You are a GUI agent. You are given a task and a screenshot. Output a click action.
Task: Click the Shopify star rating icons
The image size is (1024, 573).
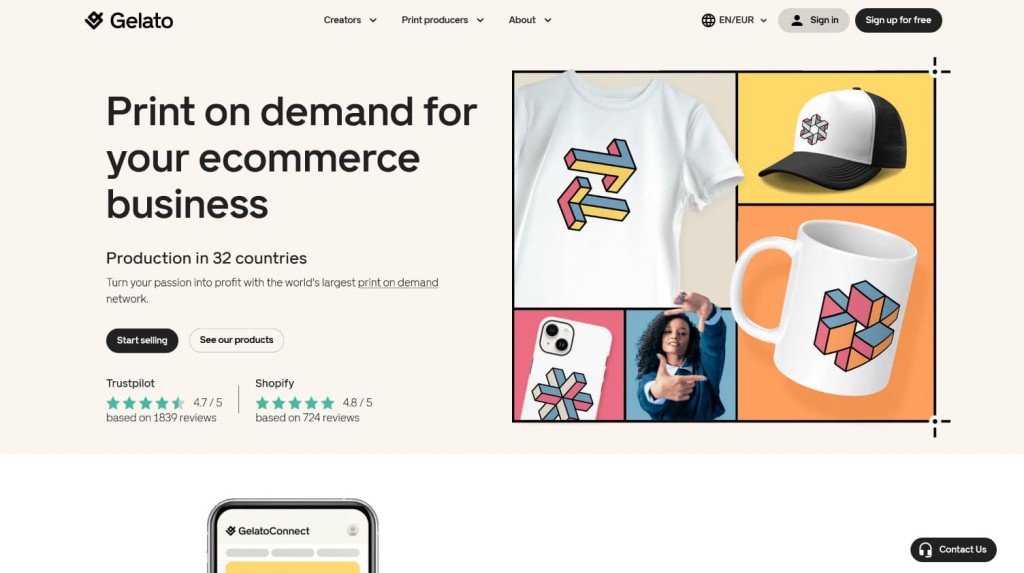[x=295, y=402]
